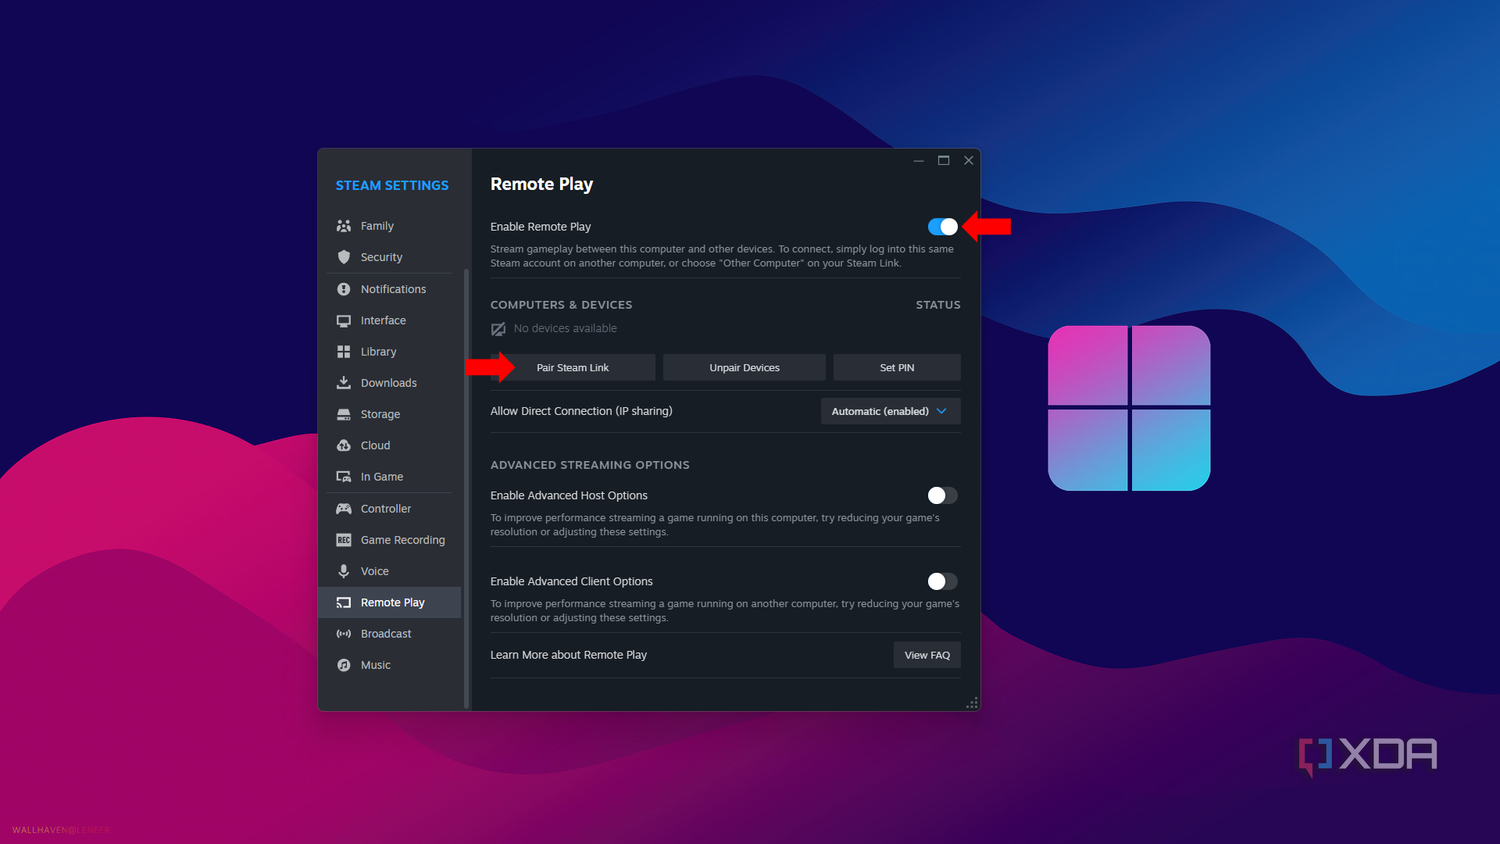
Task: Open the Security settings page
Action: 390,257
